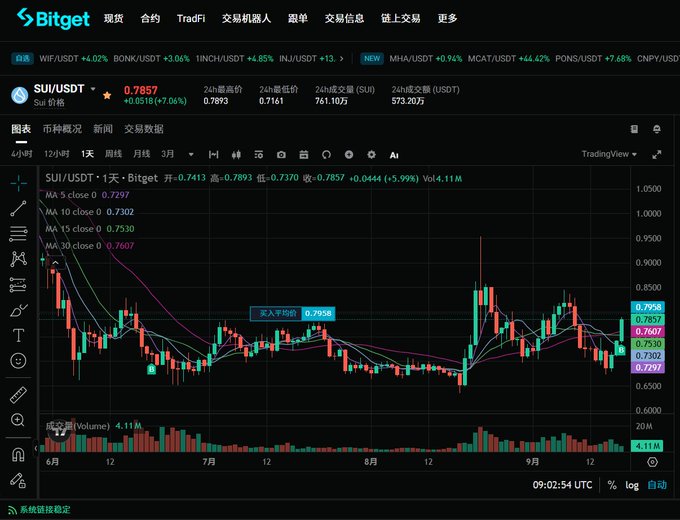Open the indicators list icon
The image size is (680, 520).
click(x=258, y=155)
